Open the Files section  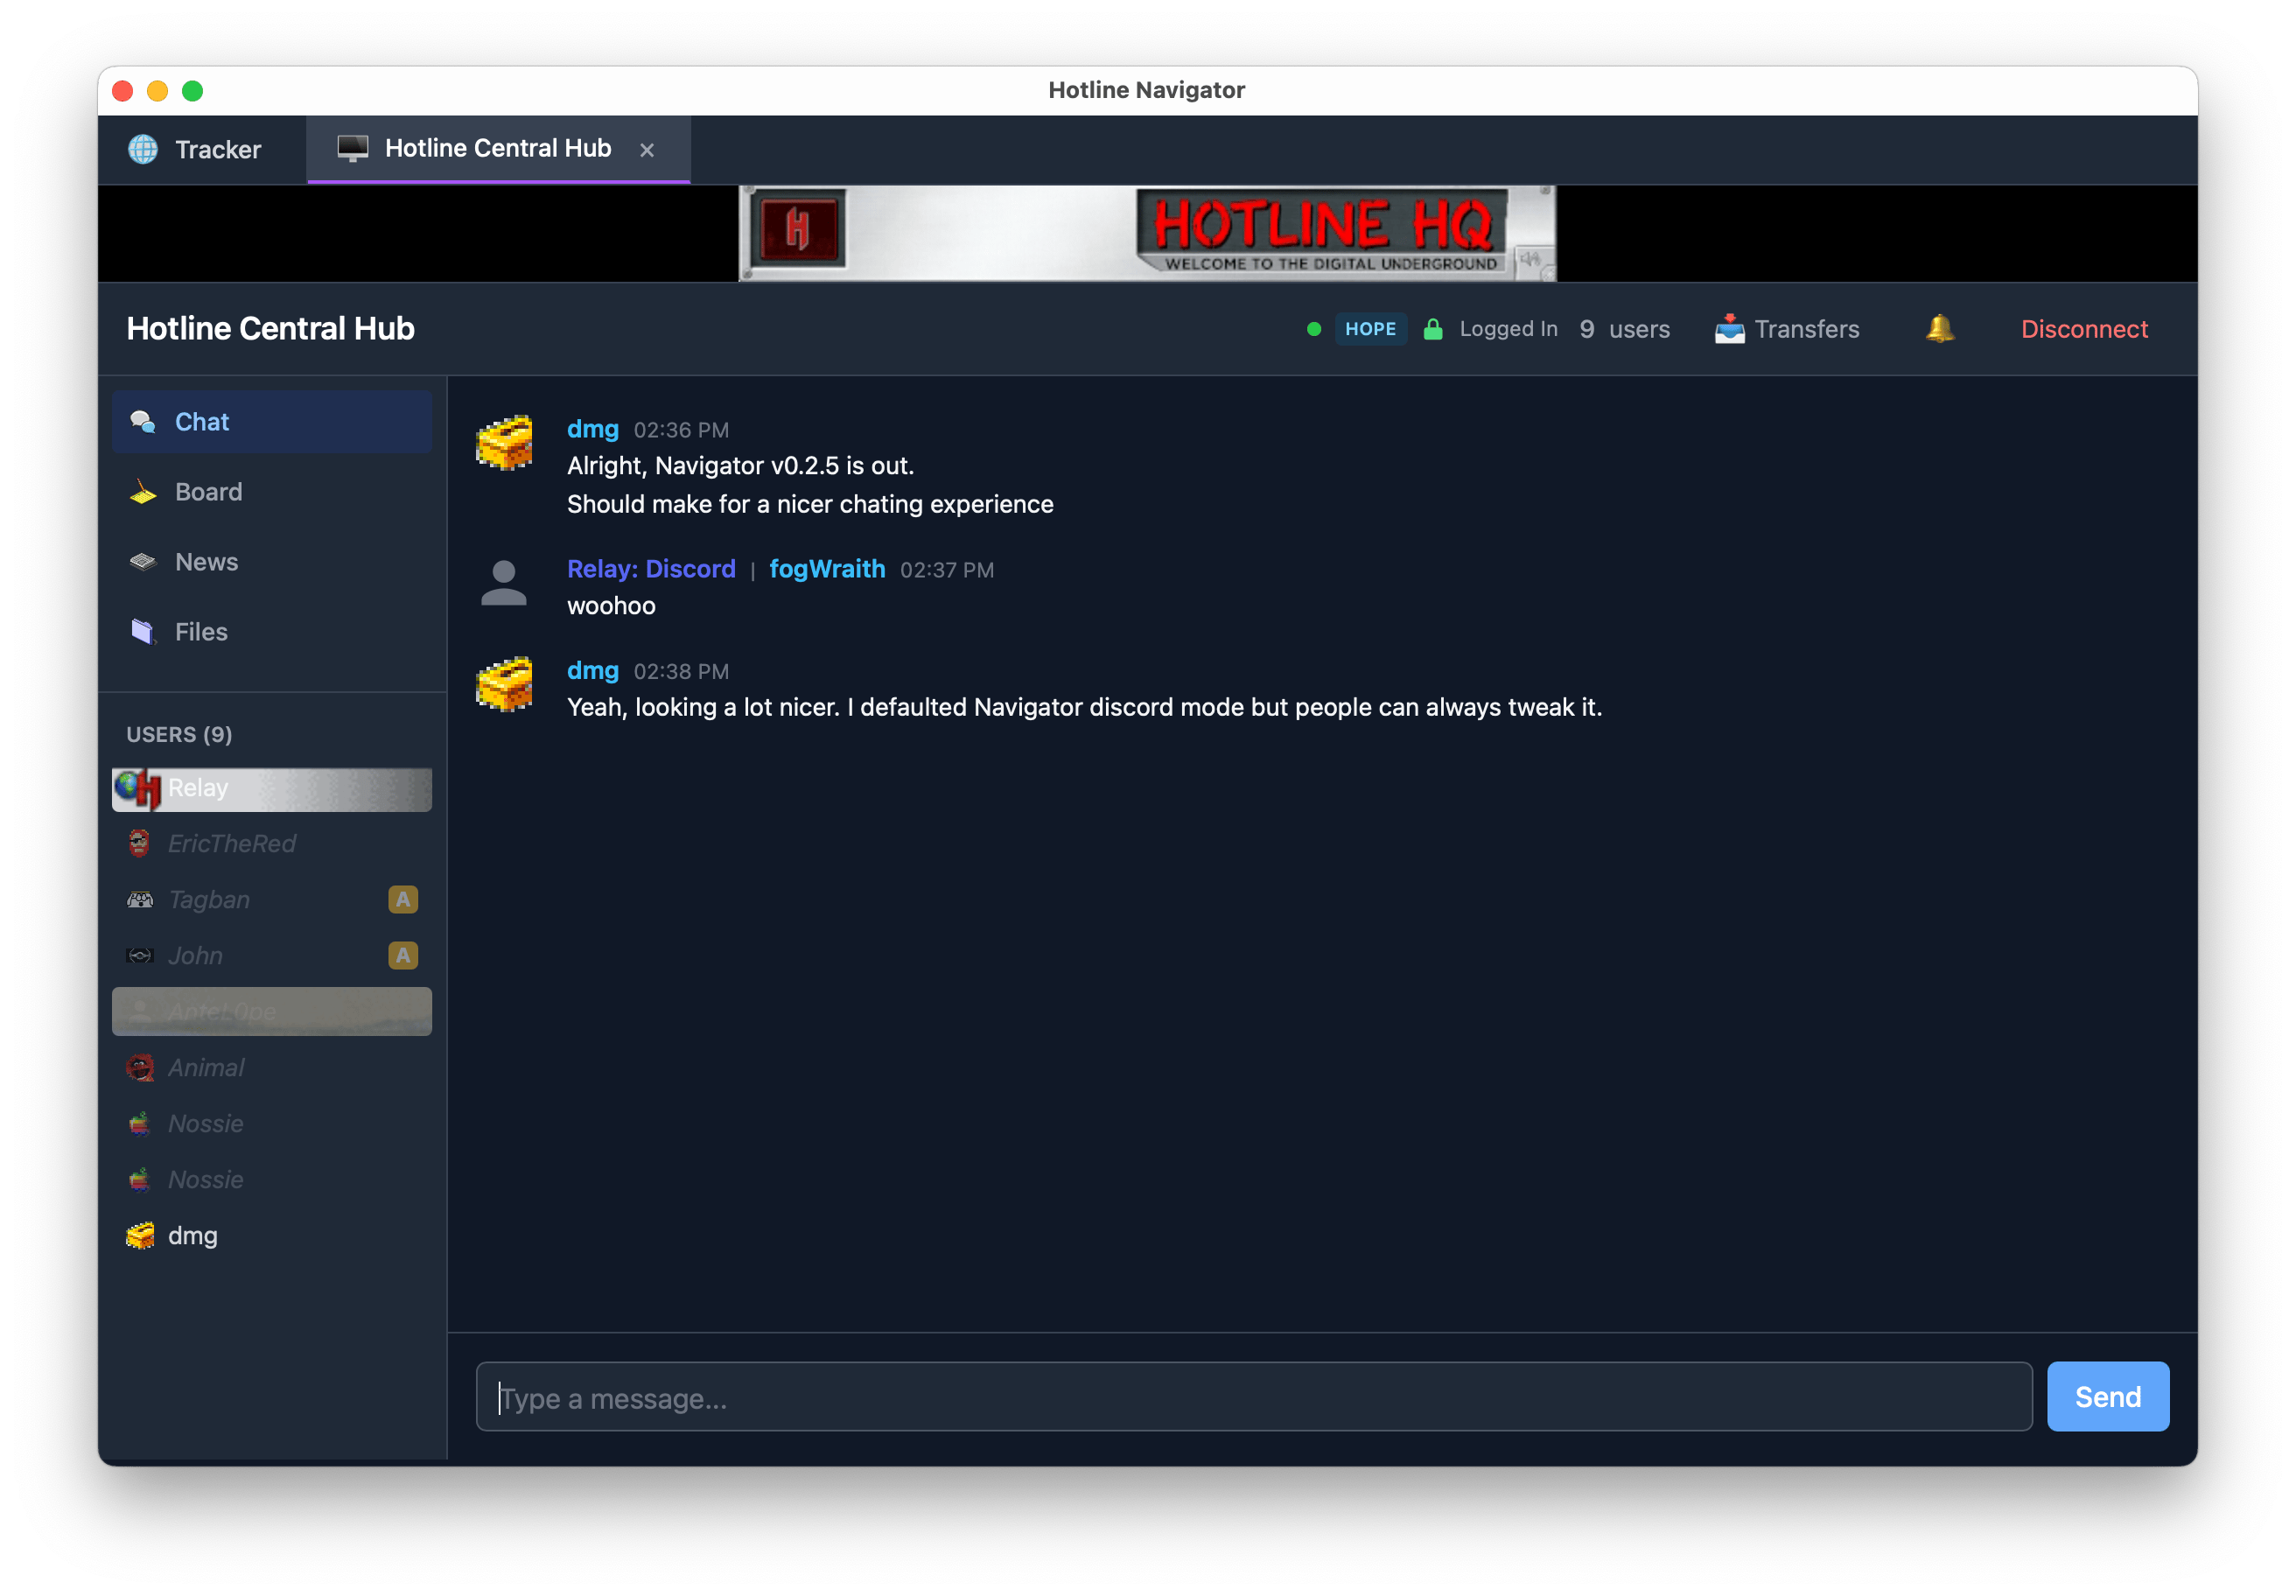[x=272, y=632]
